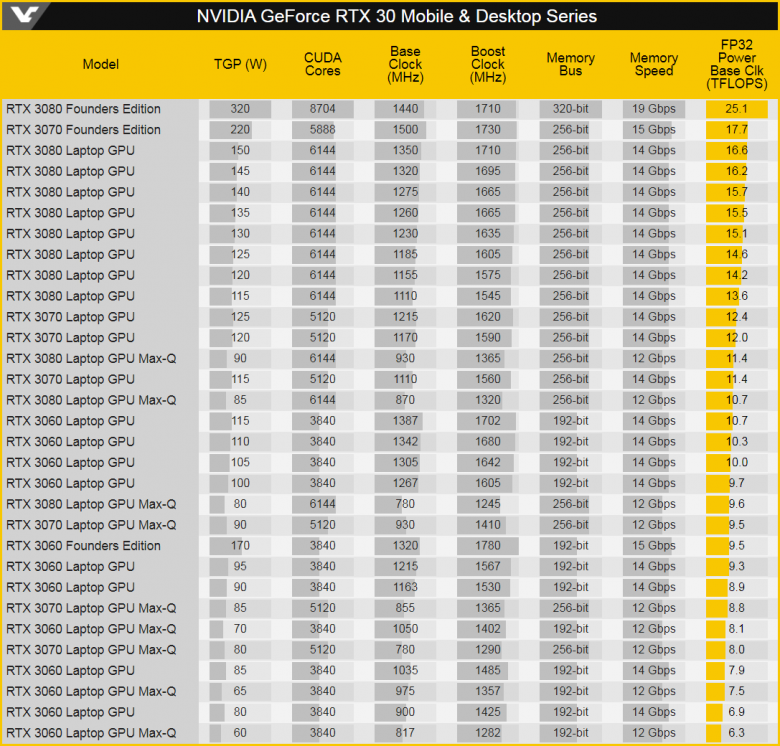The image size is (780, 746).
Task: Click the CUDA cores value 5888
Action: point(323,130)
